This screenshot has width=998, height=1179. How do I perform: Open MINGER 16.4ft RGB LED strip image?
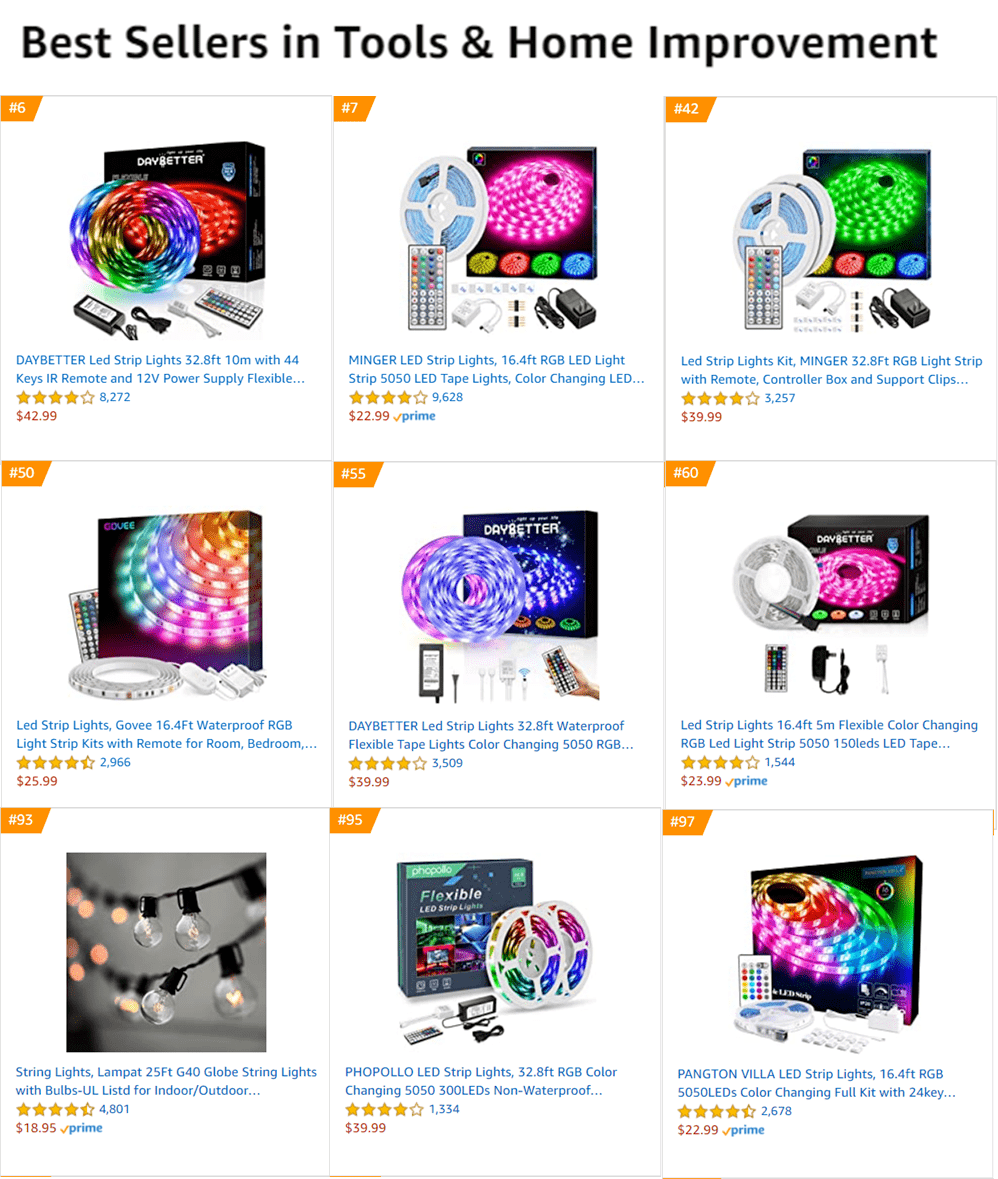[499, 238]
